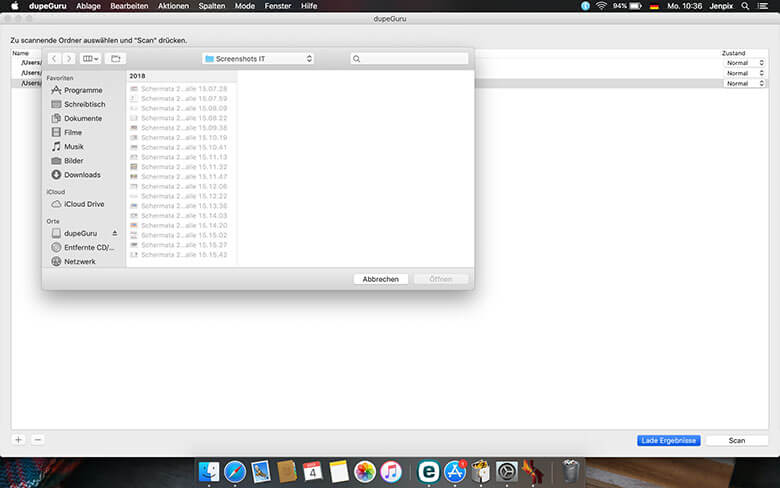
Task: Open the Bearbeiten menu
Action: pos(128,6)
